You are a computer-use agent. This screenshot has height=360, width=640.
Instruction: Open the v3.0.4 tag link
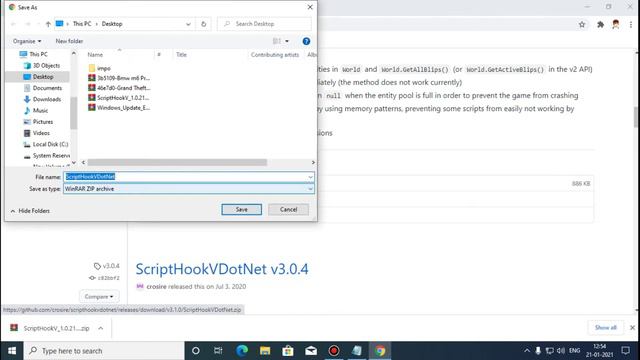(x=107, y=266)
